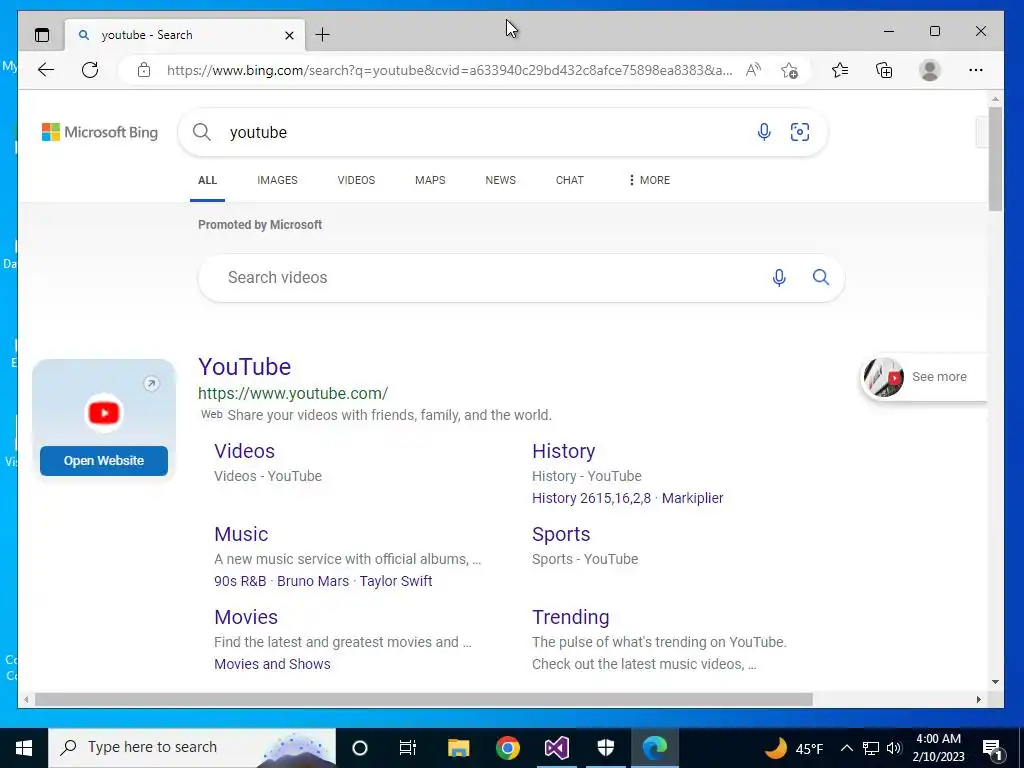The image size is (1024, 768).
Task: Open Visual Studio from taskbar
Action: 557,747
